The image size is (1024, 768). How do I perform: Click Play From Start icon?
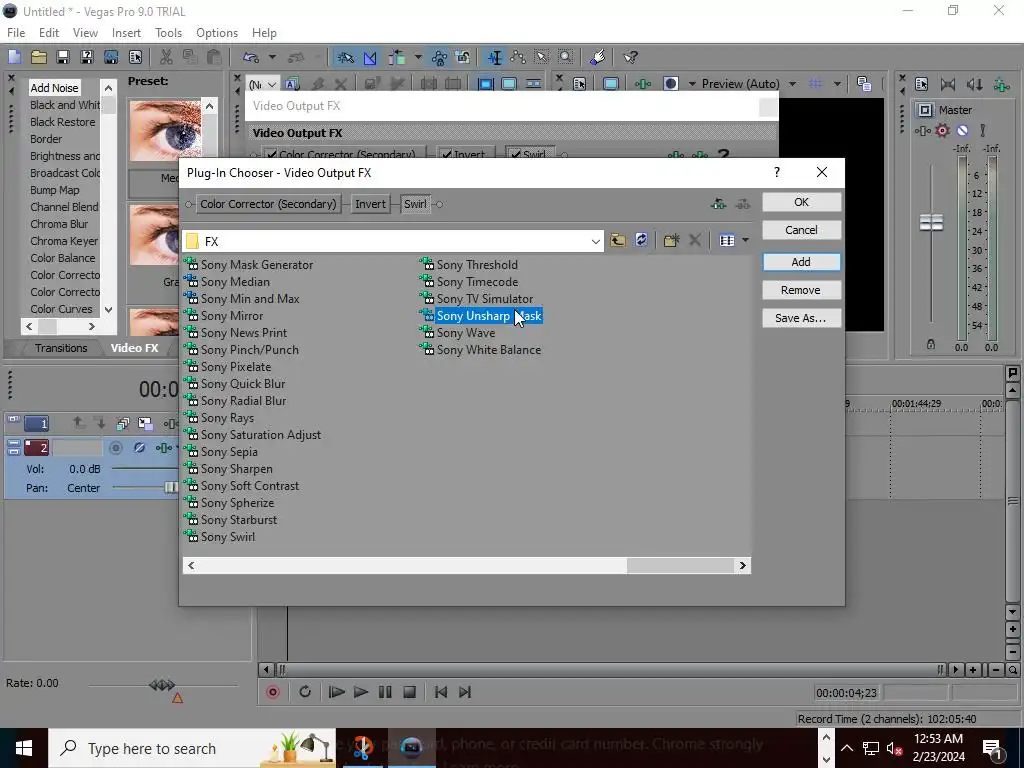pos(336,692)
